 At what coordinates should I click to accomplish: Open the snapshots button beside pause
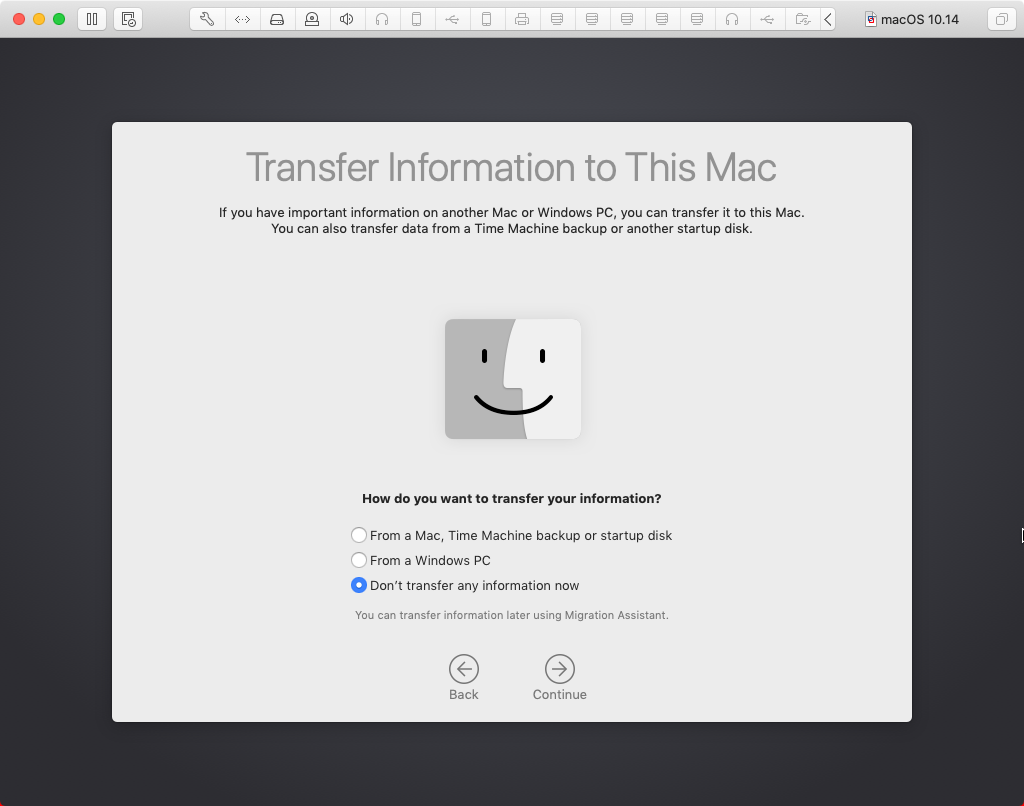click(x=128, y=19)
